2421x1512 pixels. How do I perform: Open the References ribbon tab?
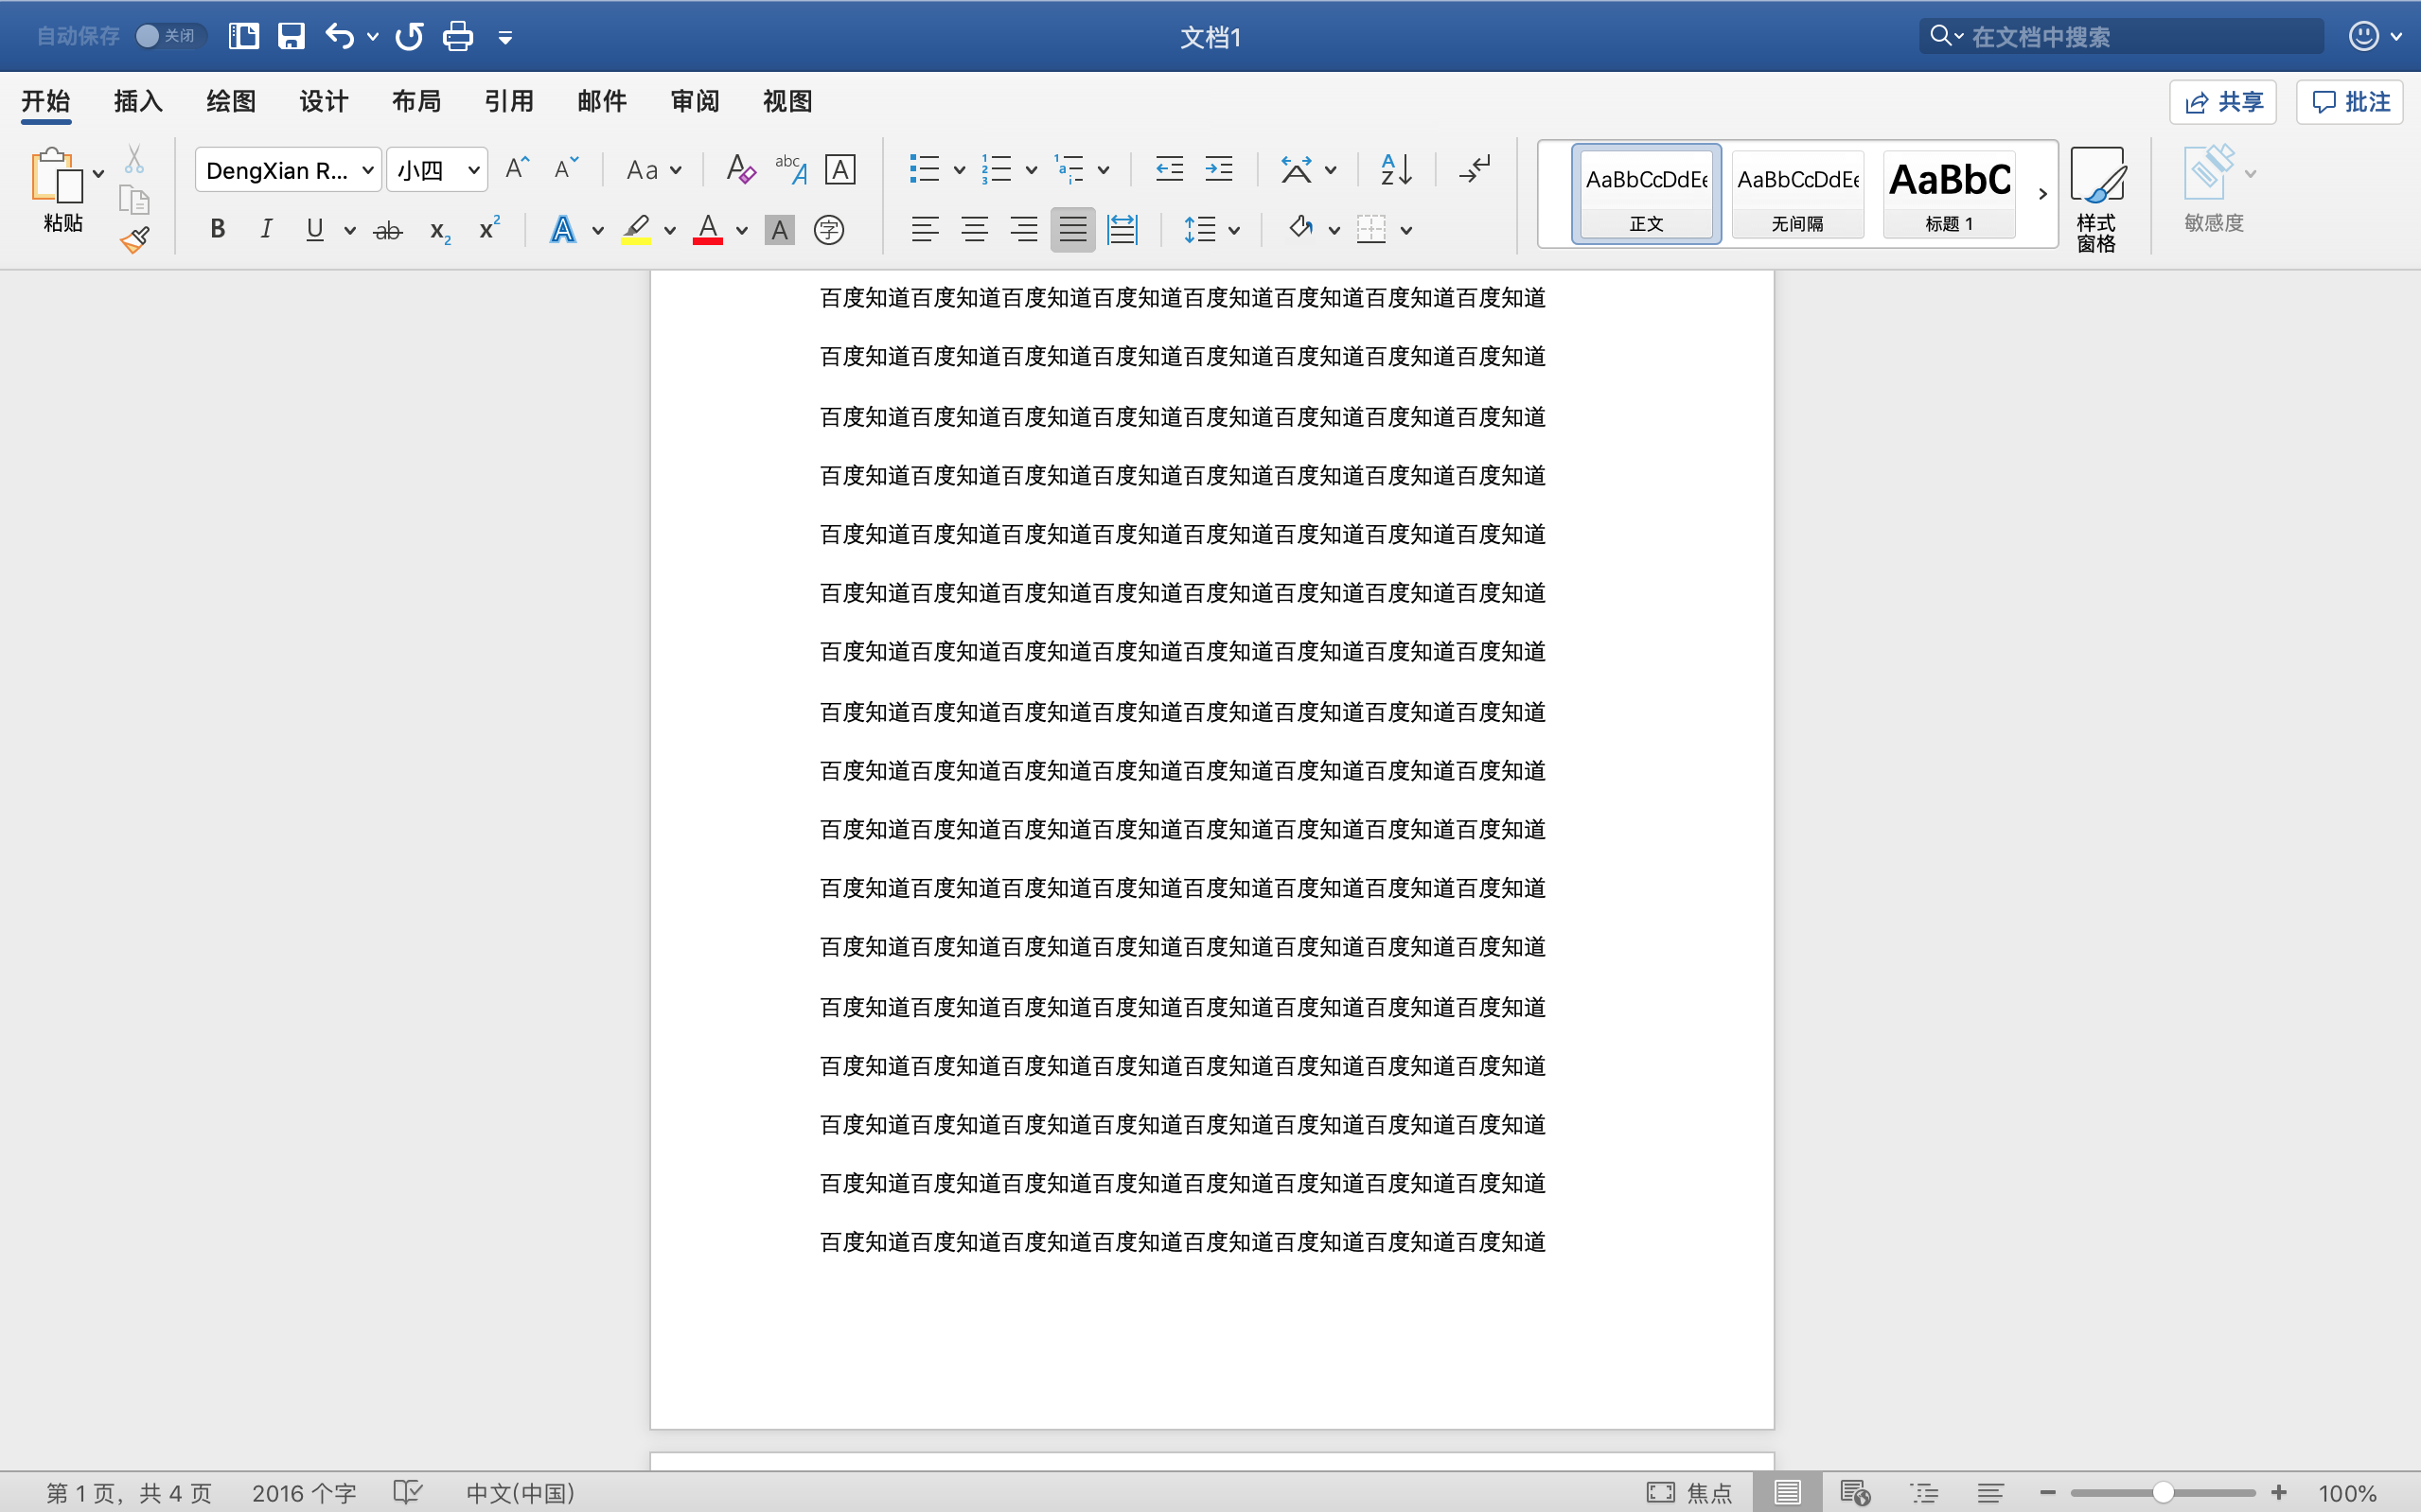tap(509, 101)
